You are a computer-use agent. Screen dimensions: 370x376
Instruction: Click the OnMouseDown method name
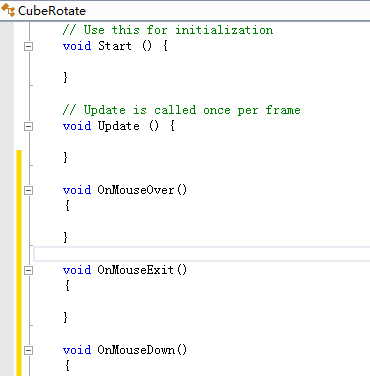(x=136, y=350)
